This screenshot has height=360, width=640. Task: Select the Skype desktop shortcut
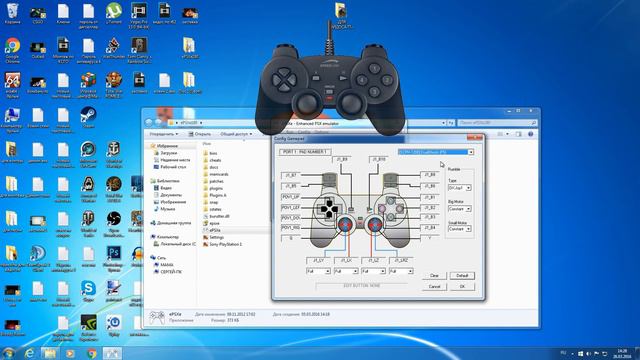pyautogui.click(x=88, y=291)
